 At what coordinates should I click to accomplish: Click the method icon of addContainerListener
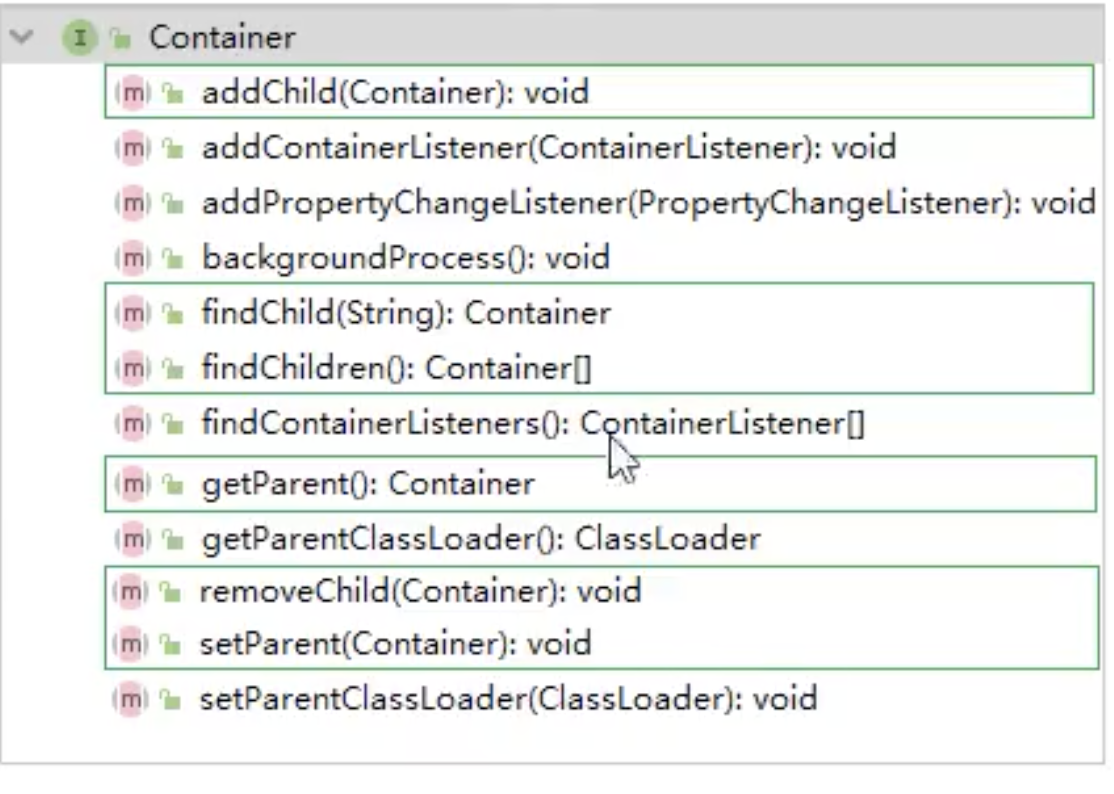tap(133, 148)
